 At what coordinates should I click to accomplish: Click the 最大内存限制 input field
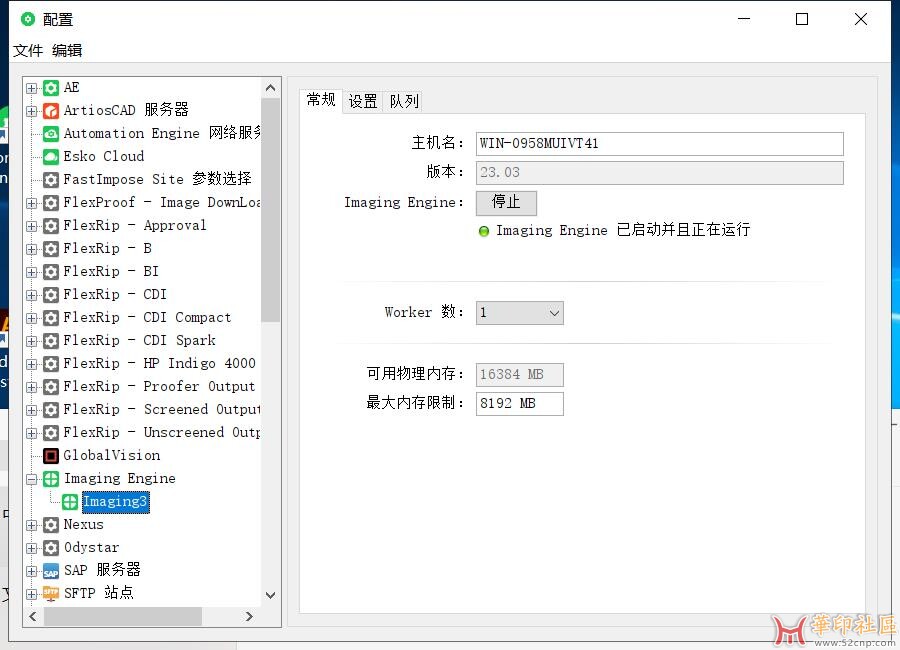pyautogui.click(x=519, y=404)
